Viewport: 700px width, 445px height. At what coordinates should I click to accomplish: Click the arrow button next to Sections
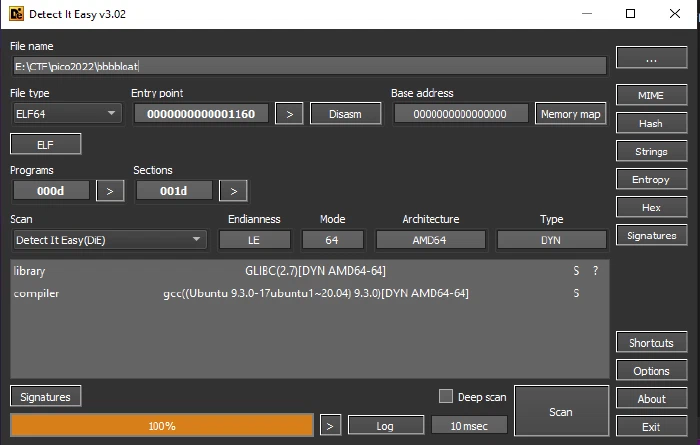233,191
